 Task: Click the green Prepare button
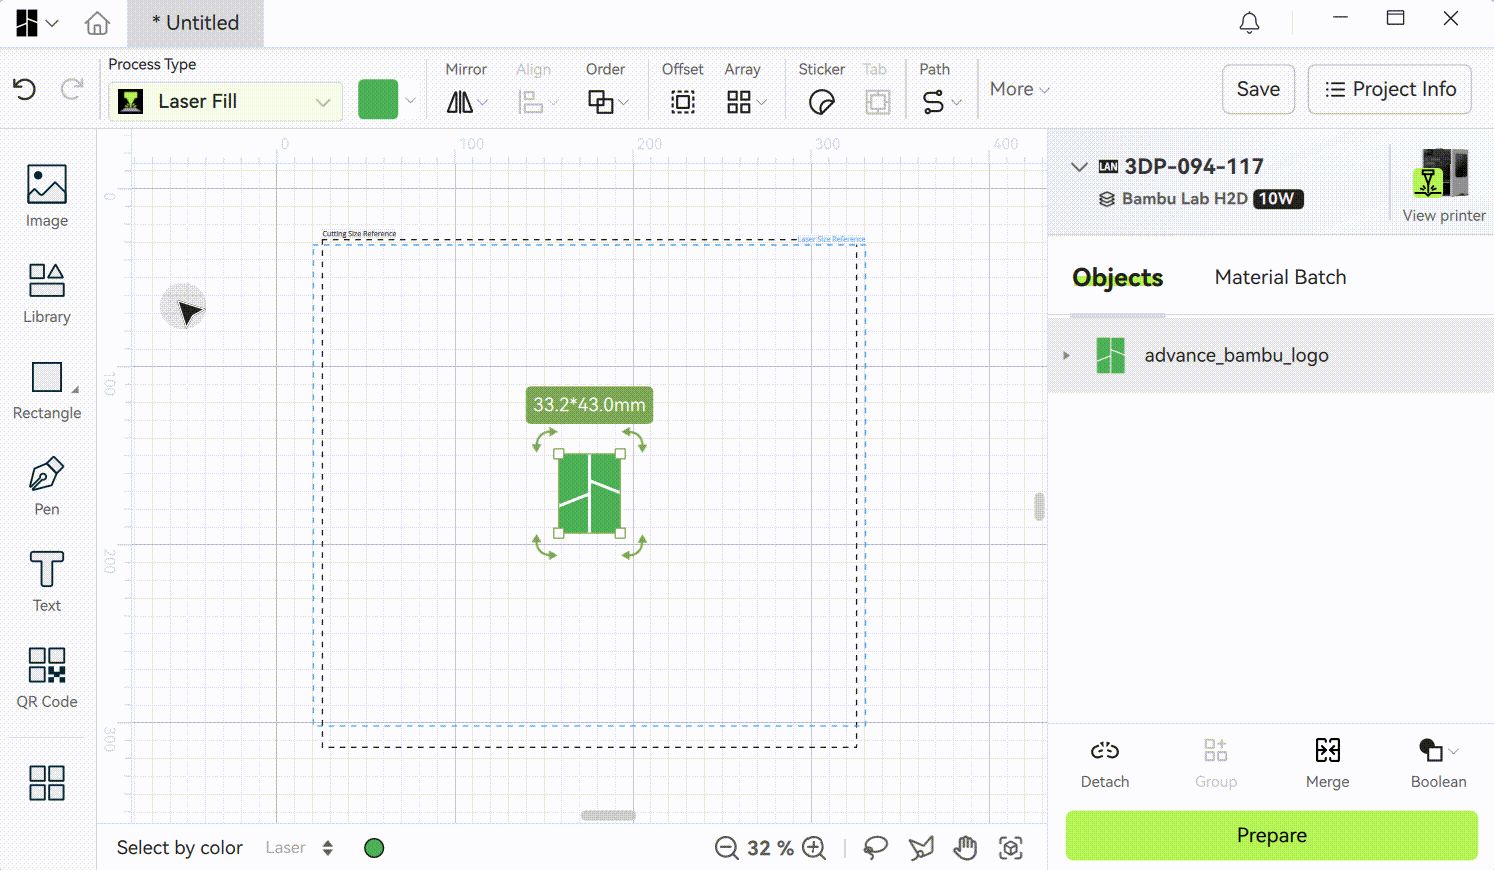[1271, 835]
